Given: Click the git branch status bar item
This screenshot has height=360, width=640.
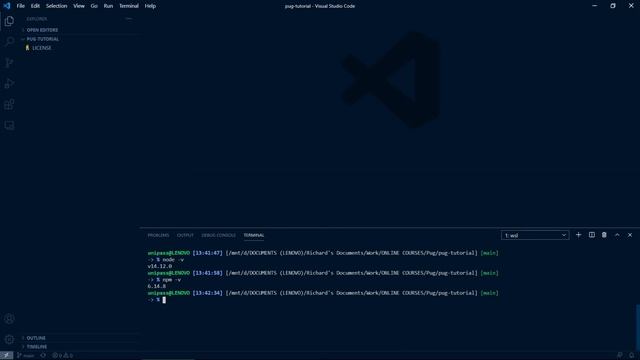Looking at the screenshot, I should tap(26, 356).
